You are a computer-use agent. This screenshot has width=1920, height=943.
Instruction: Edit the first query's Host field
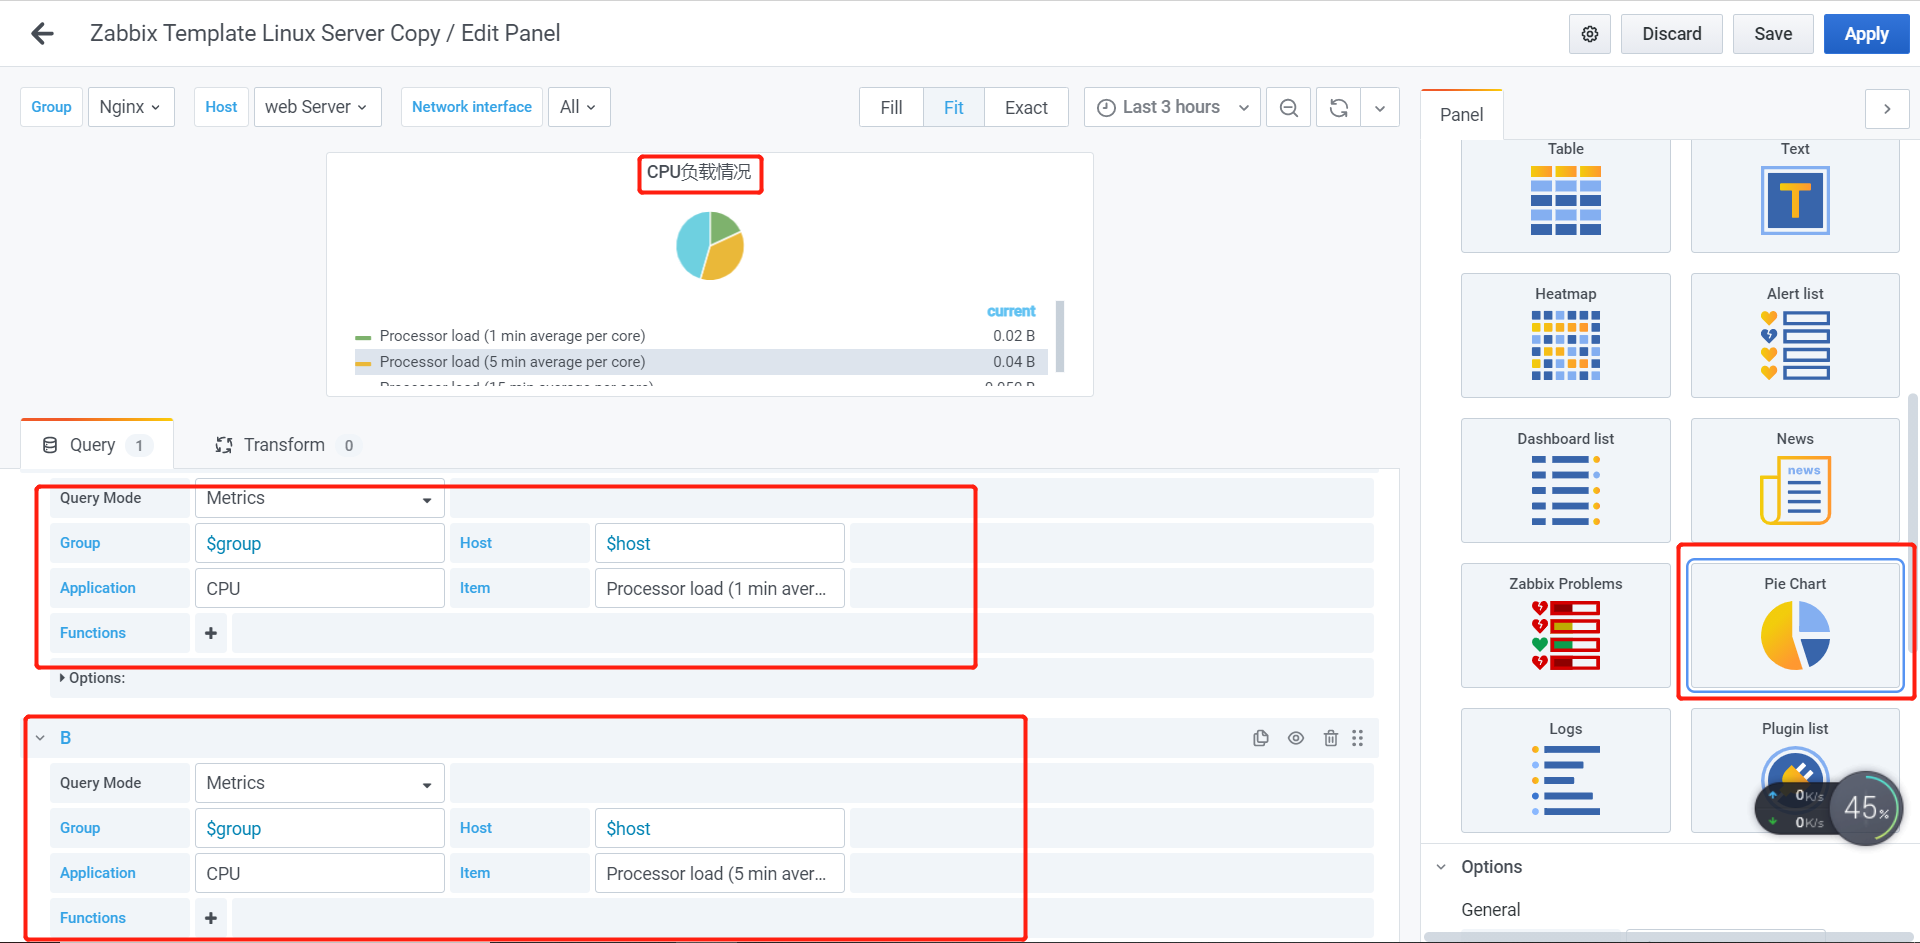[x=720, y=543]
